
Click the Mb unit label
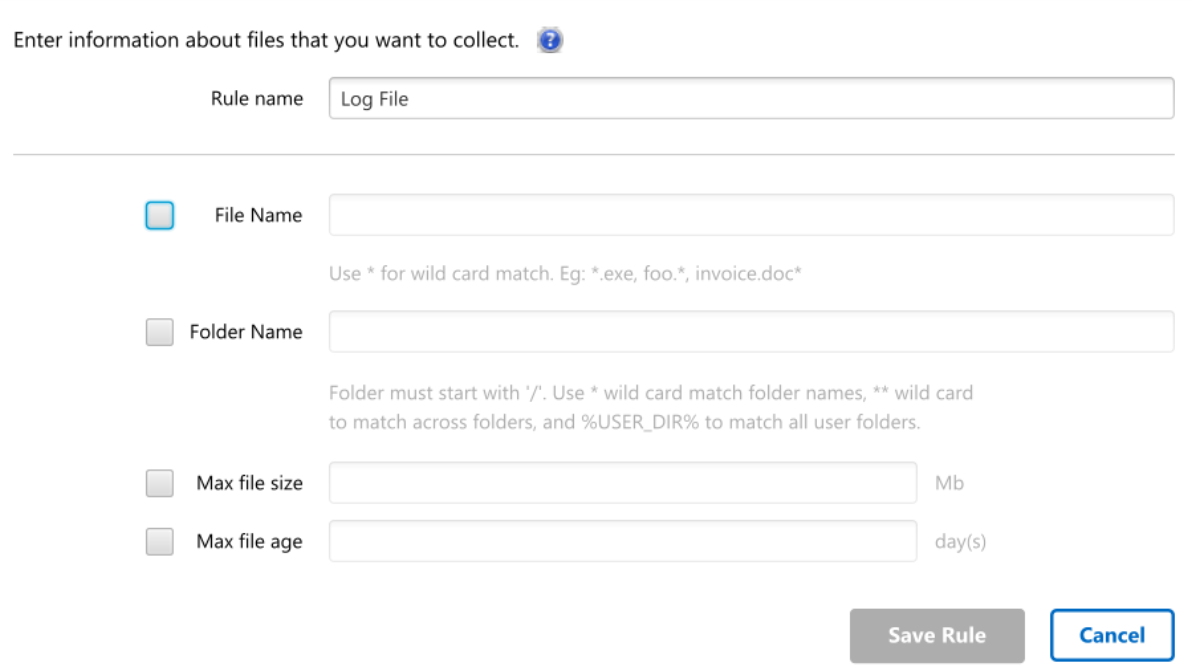(952, 482)
